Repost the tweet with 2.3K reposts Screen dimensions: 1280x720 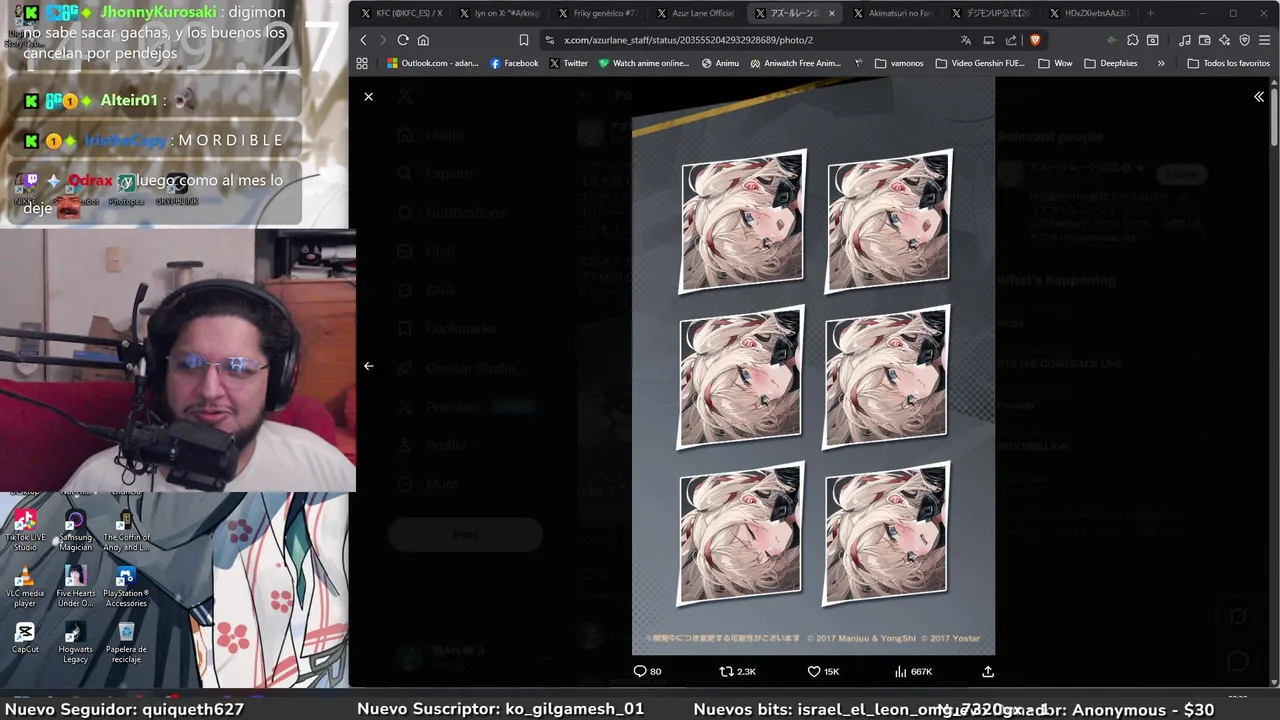(737, 671)
